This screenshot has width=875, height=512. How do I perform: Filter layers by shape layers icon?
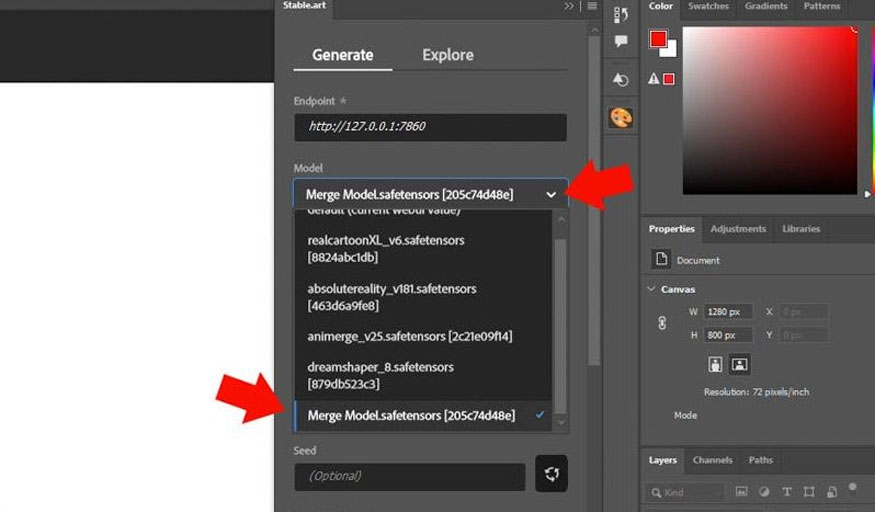click(x=809, y=491)
